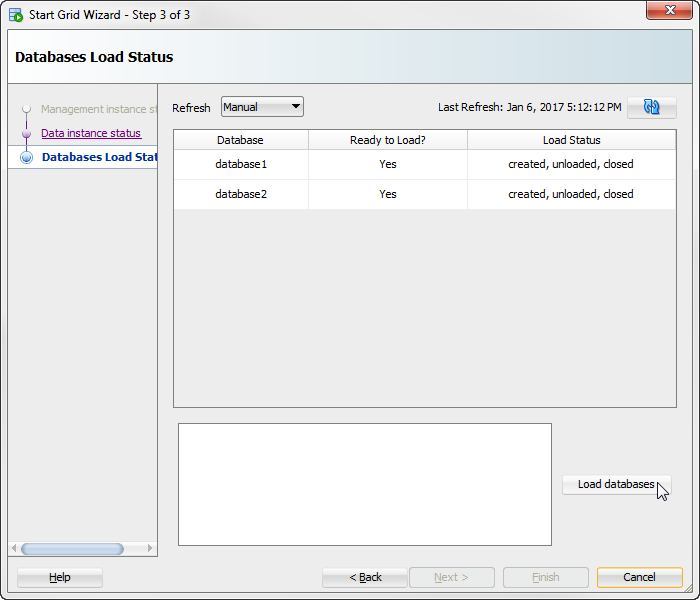Click the Databases Load Status blue marker
Image resolution: width=700 pixels, height=600 pixels.
coord(26,157)
